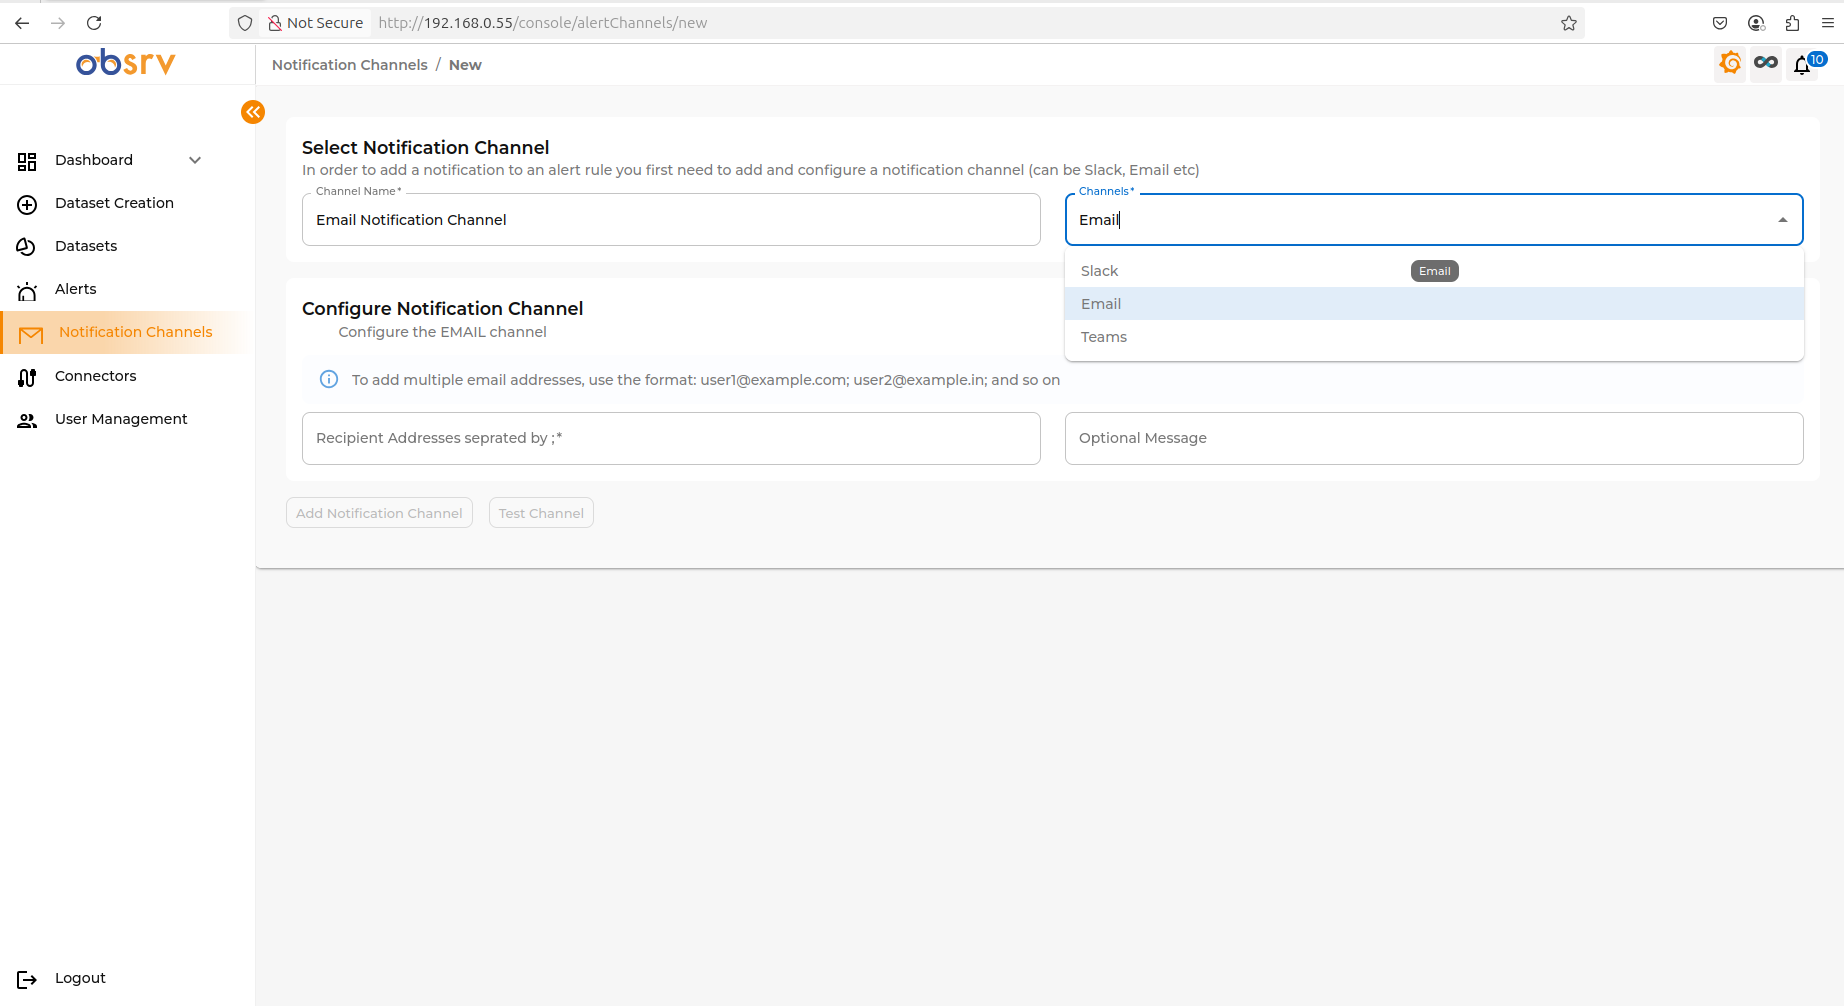This screenshot has width=1844, height=1006.
Task: Open browser hamburger menu
Action: [x=1828, y=23]
